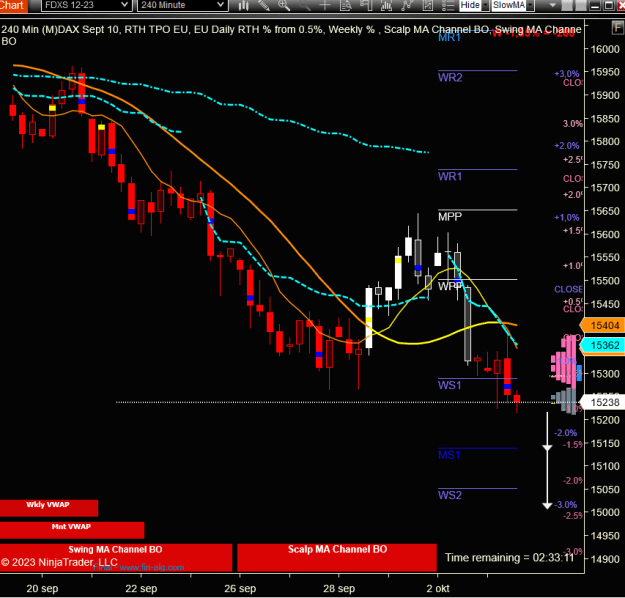625x598 pixels.
Task: Click the WS1 pivot level label
Action: 450,385
